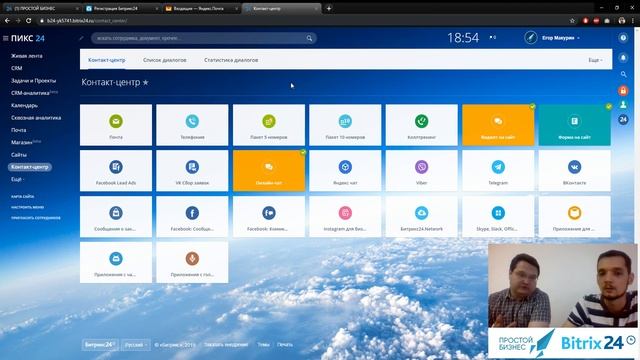
Task: Open the Приложения с гол... microphone tile
Action: (x=192, y=262)
